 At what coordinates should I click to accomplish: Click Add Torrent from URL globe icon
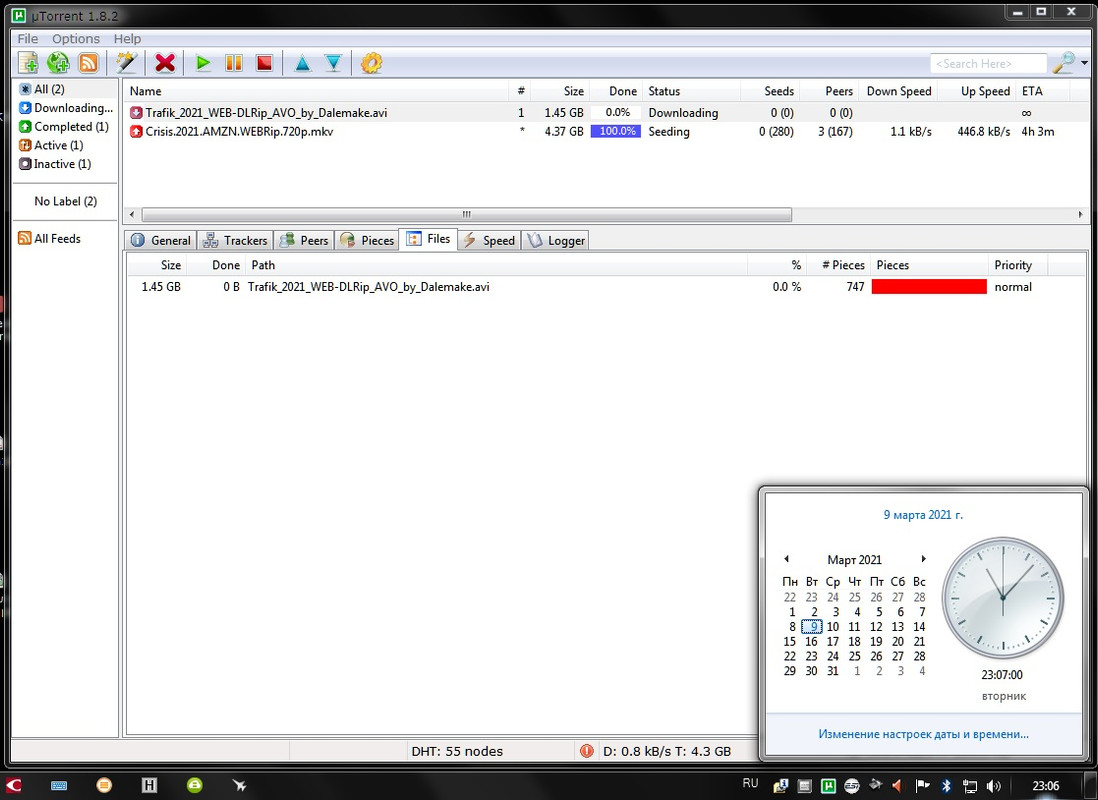point(58,63)
